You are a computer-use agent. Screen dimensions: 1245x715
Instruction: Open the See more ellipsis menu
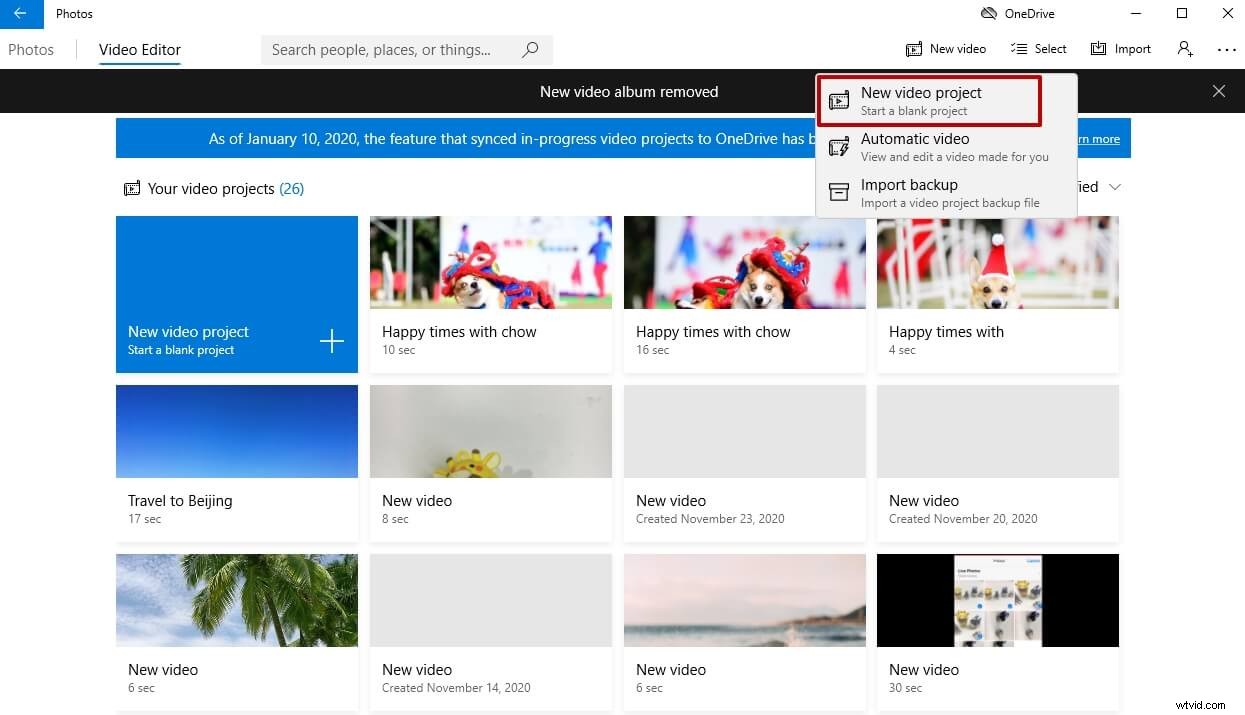pyautogui.click(x=1226, y=48)
